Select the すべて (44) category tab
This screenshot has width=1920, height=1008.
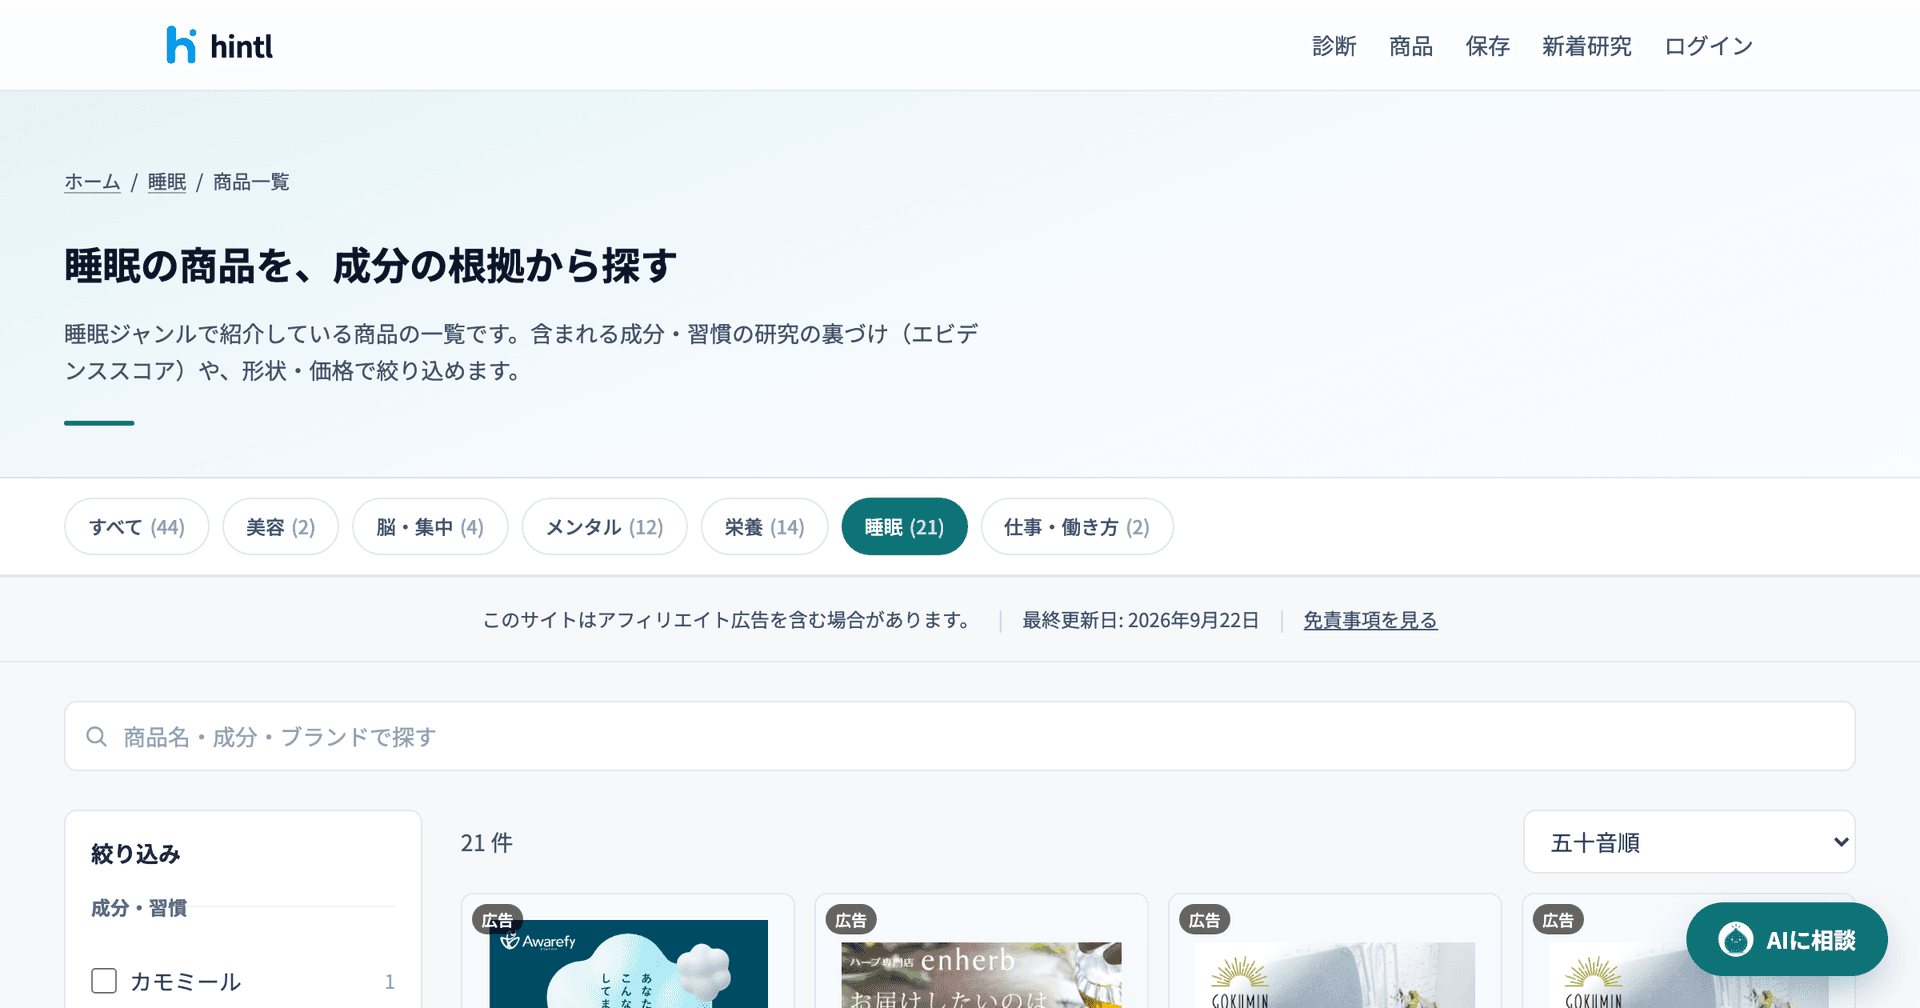(x=137, y=527)
